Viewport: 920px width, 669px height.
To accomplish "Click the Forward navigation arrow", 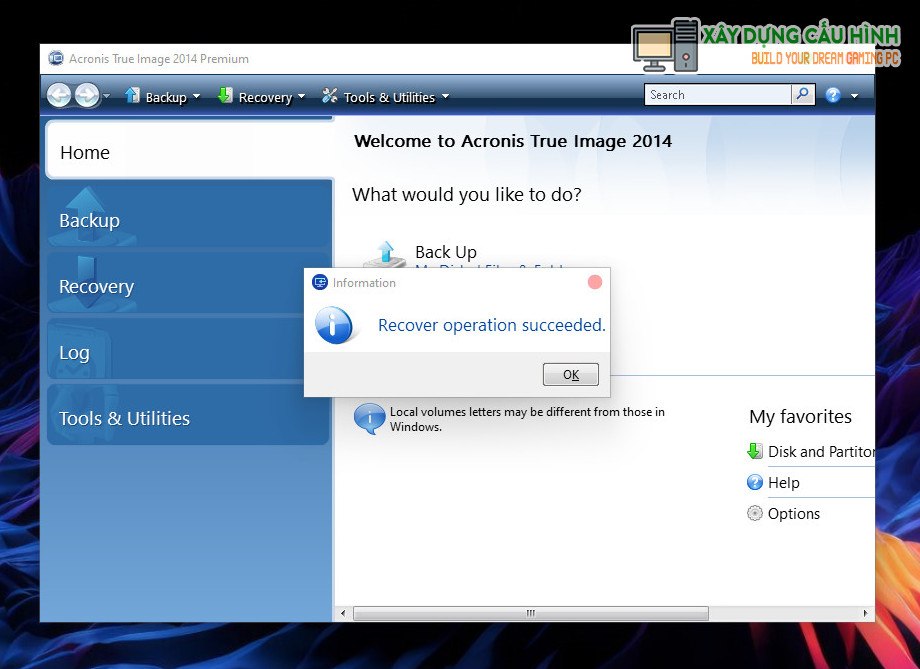I will pyautogui.click(x=87, y=96).
